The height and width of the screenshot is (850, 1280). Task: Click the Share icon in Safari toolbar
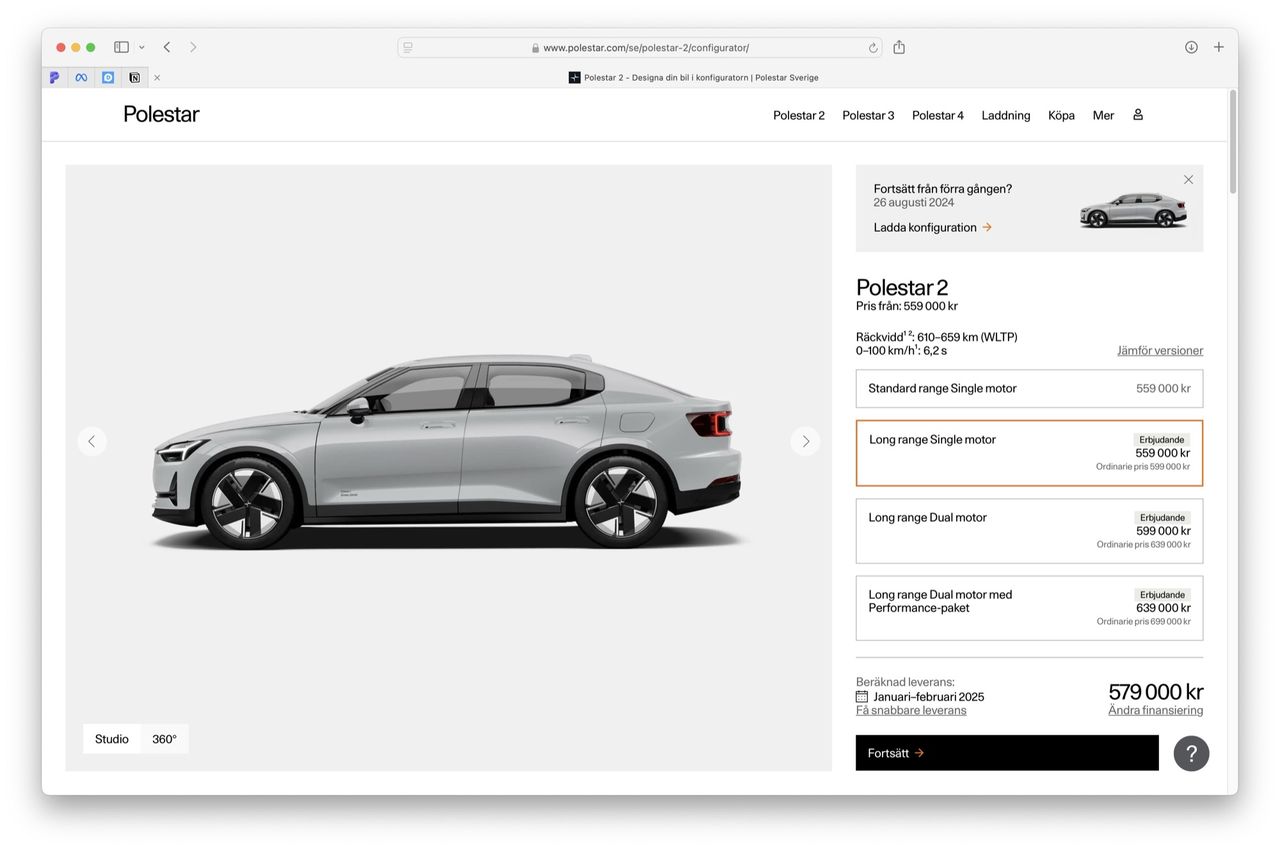(x=898, y=46)
